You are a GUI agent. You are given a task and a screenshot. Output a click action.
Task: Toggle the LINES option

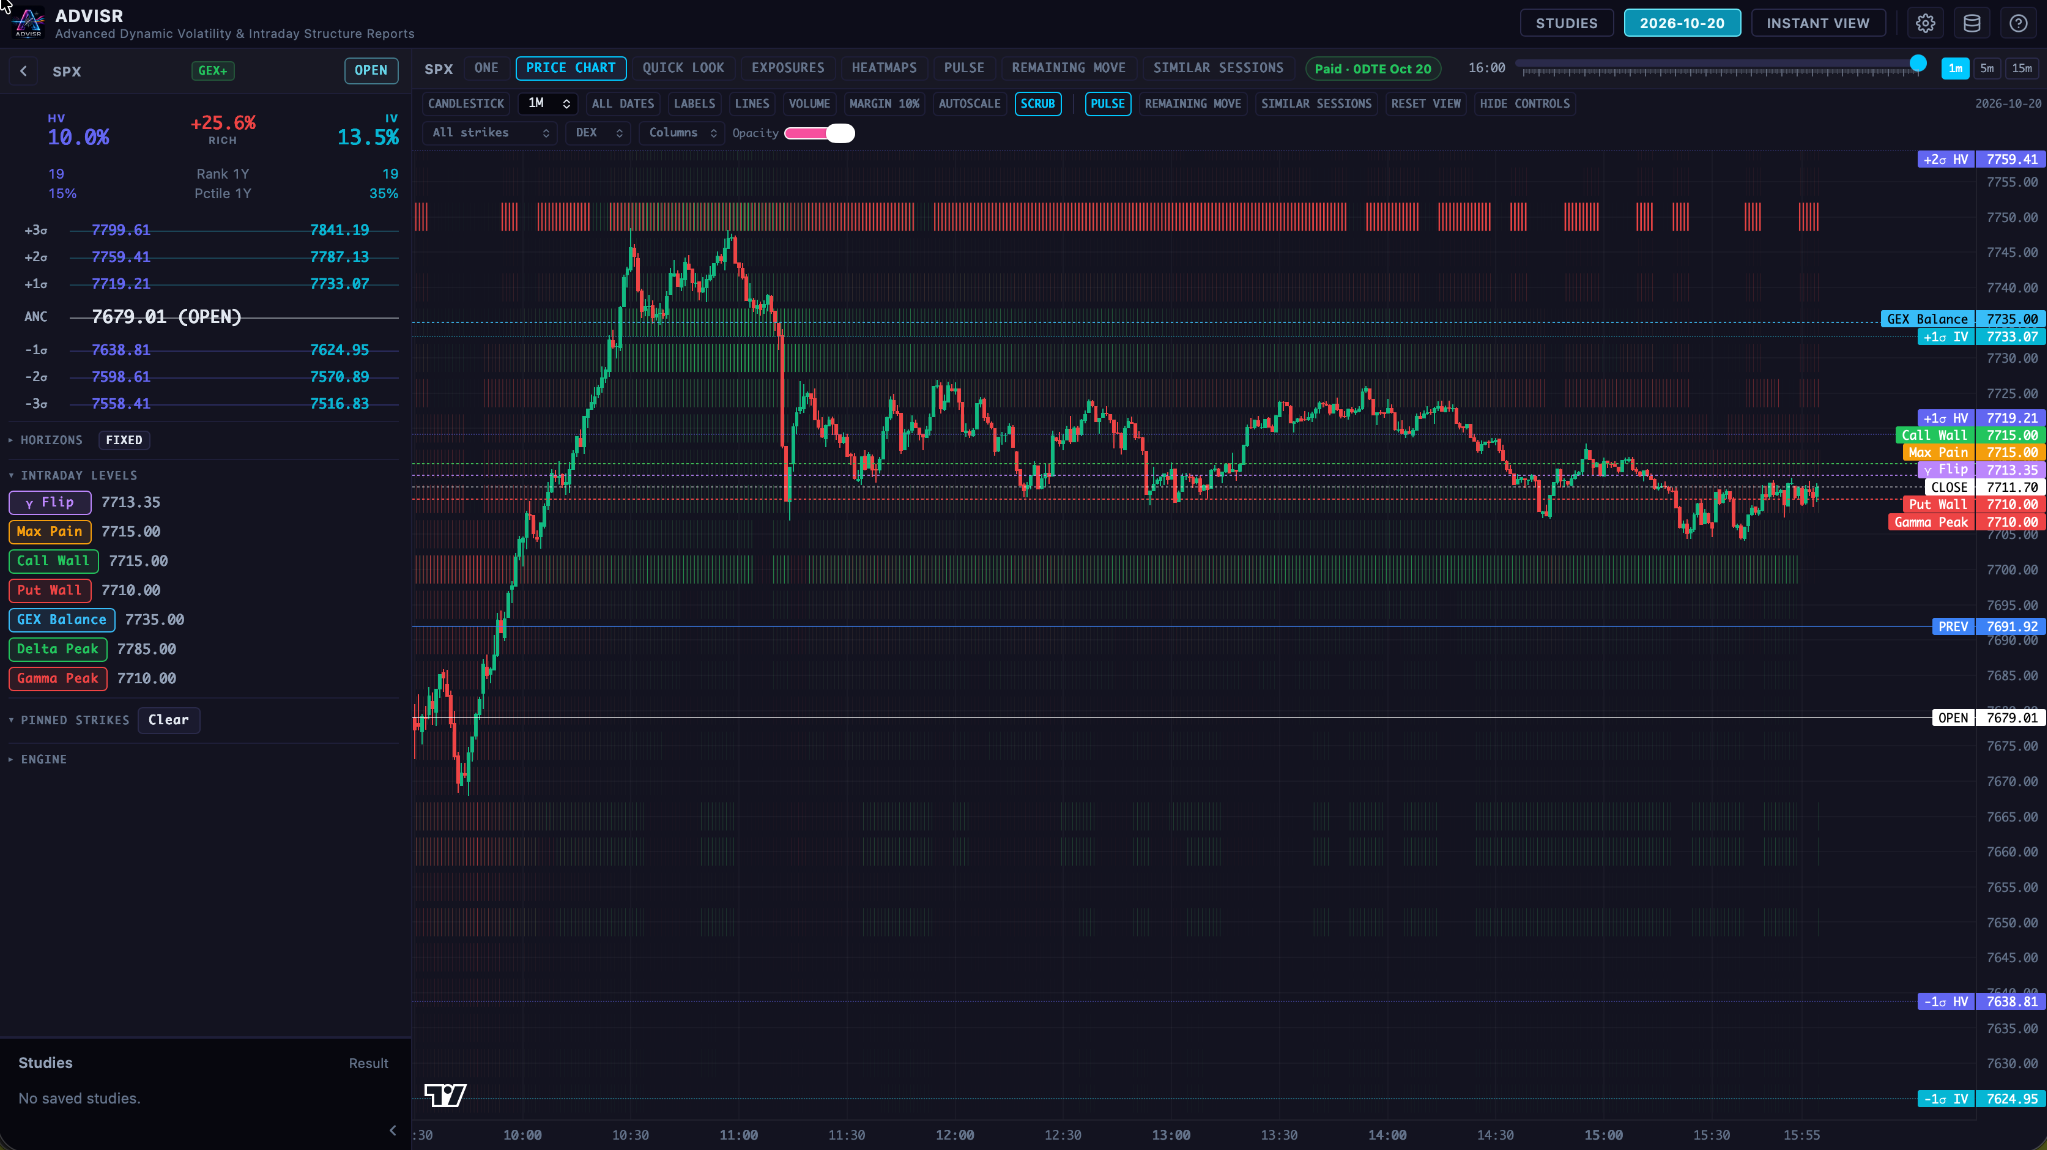[x=752, y=104]
